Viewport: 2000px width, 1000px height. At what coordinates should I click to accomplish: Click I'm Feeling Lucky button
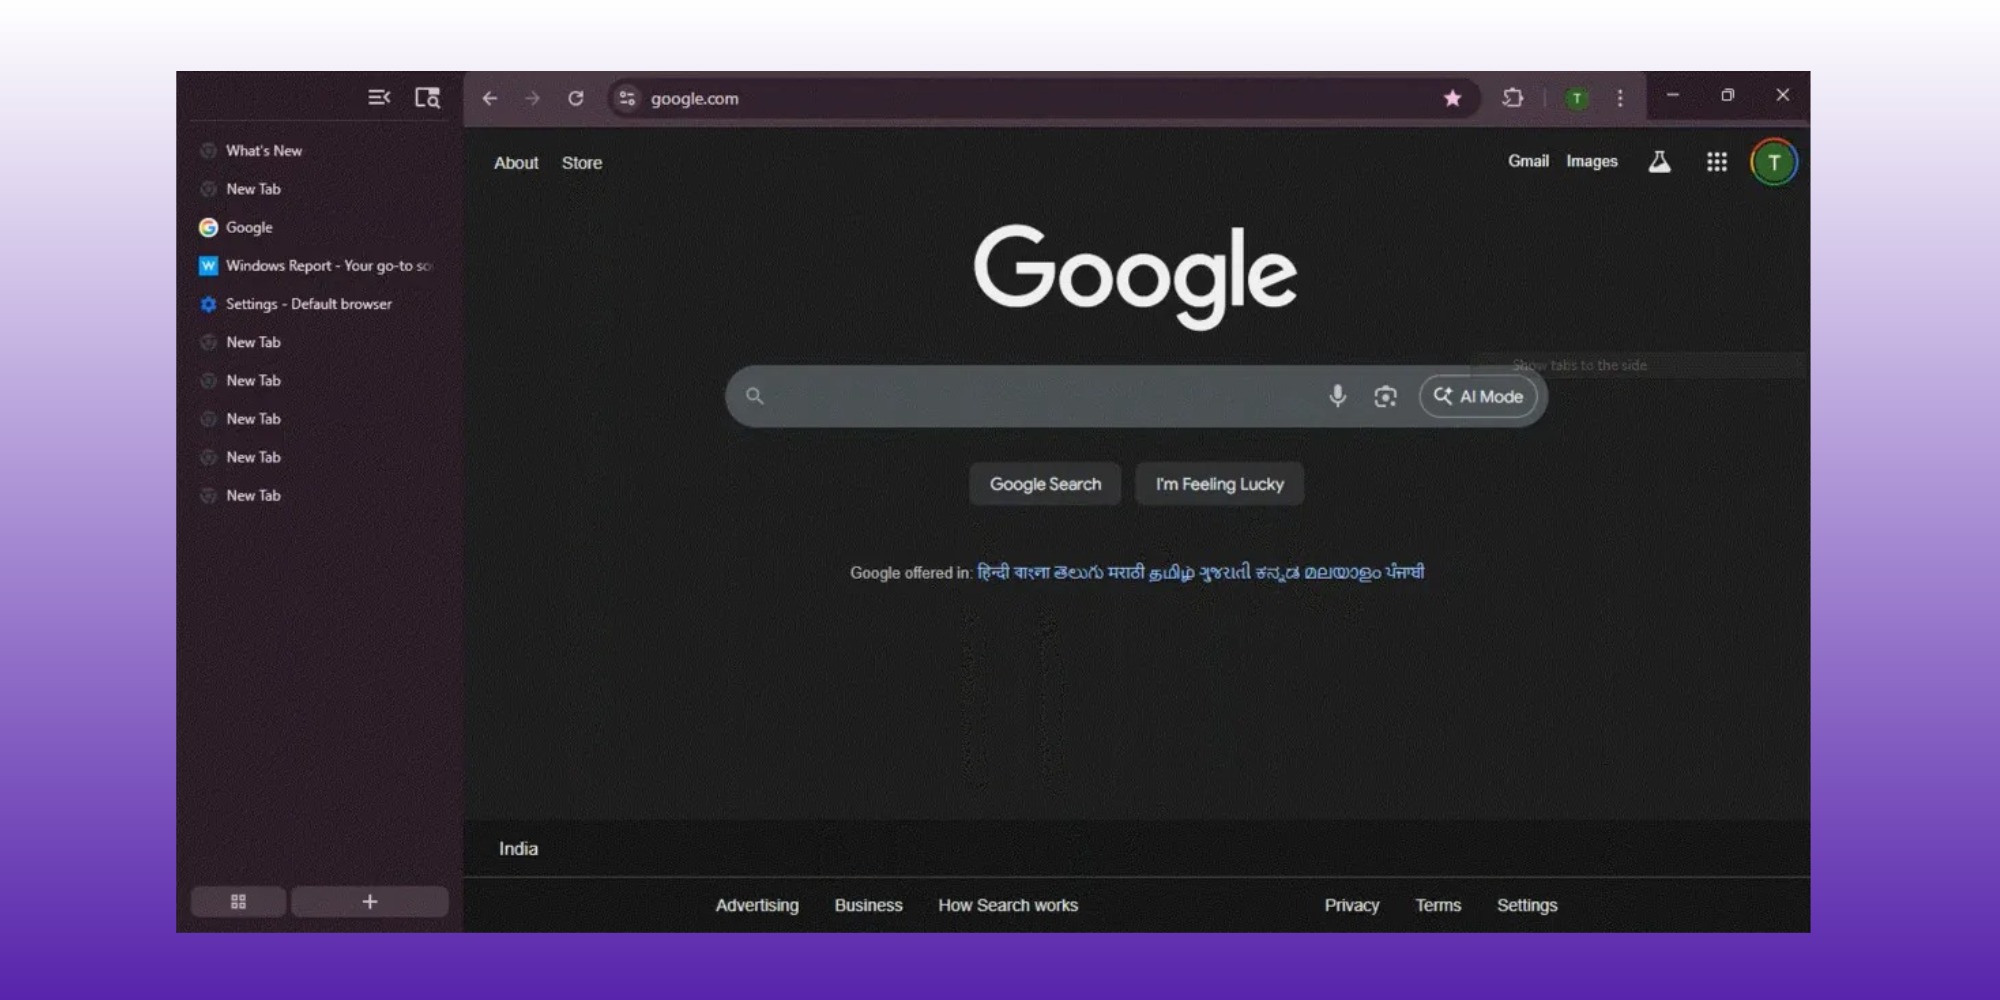tap(1219, 484)
